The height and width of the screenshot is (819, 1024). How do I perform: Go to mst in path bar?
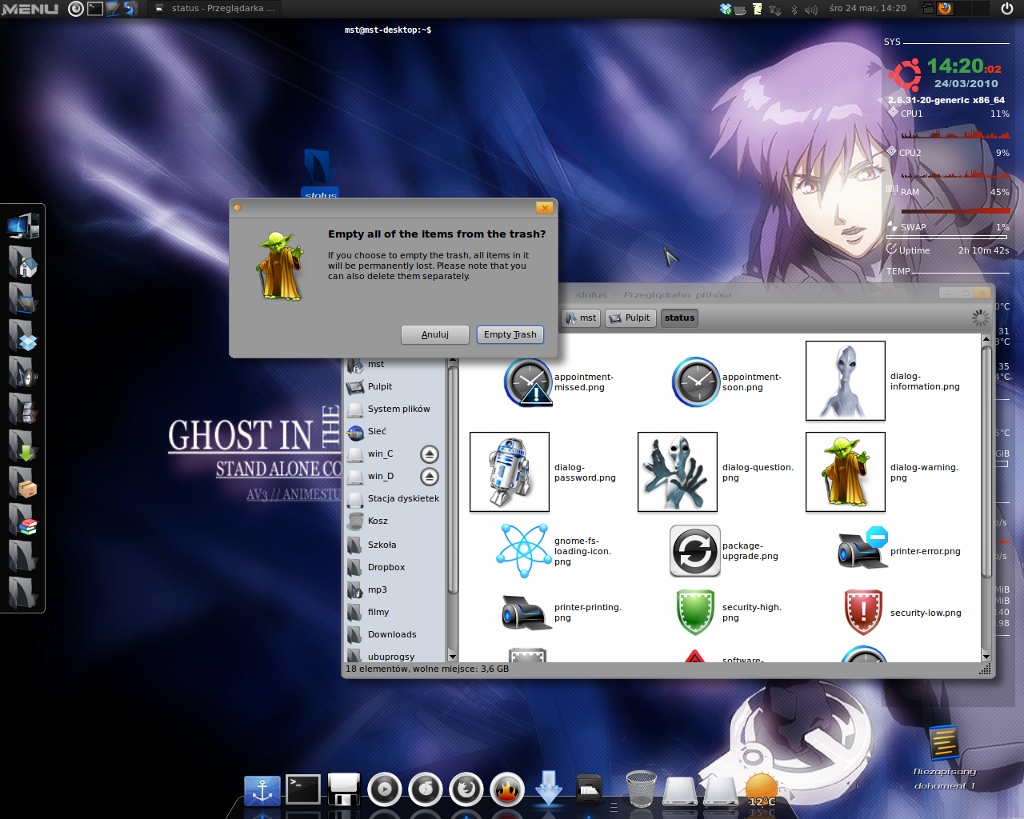point(581,318)
